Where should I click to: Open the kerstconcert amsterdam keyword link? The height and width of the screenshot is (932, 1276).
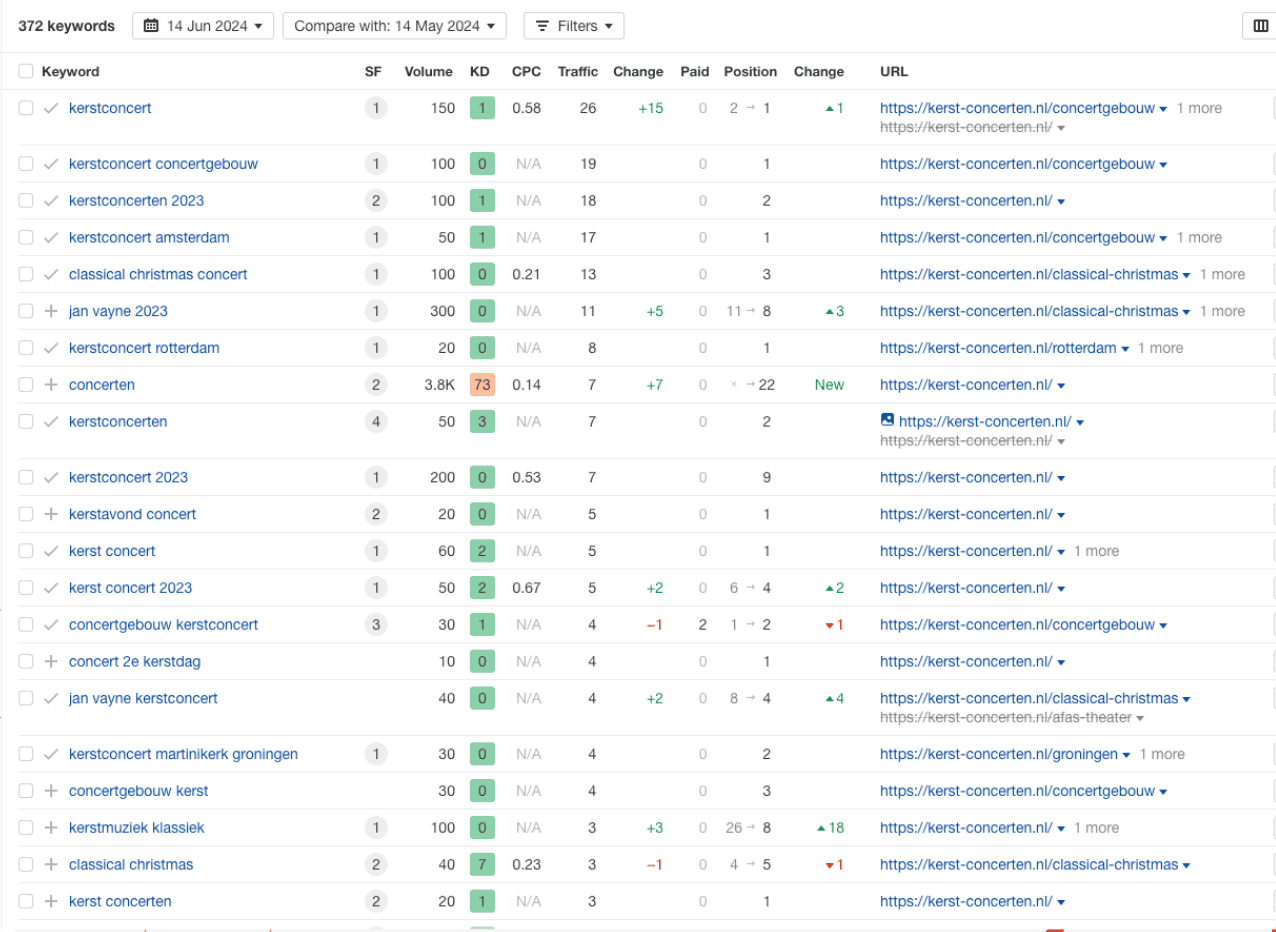(x=149, y=238)
